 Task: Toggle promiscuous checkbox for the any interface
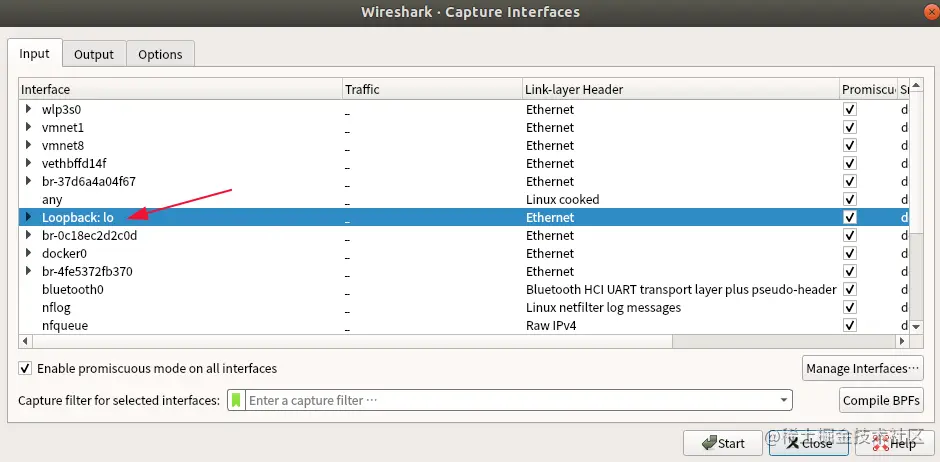click(849, 200)
